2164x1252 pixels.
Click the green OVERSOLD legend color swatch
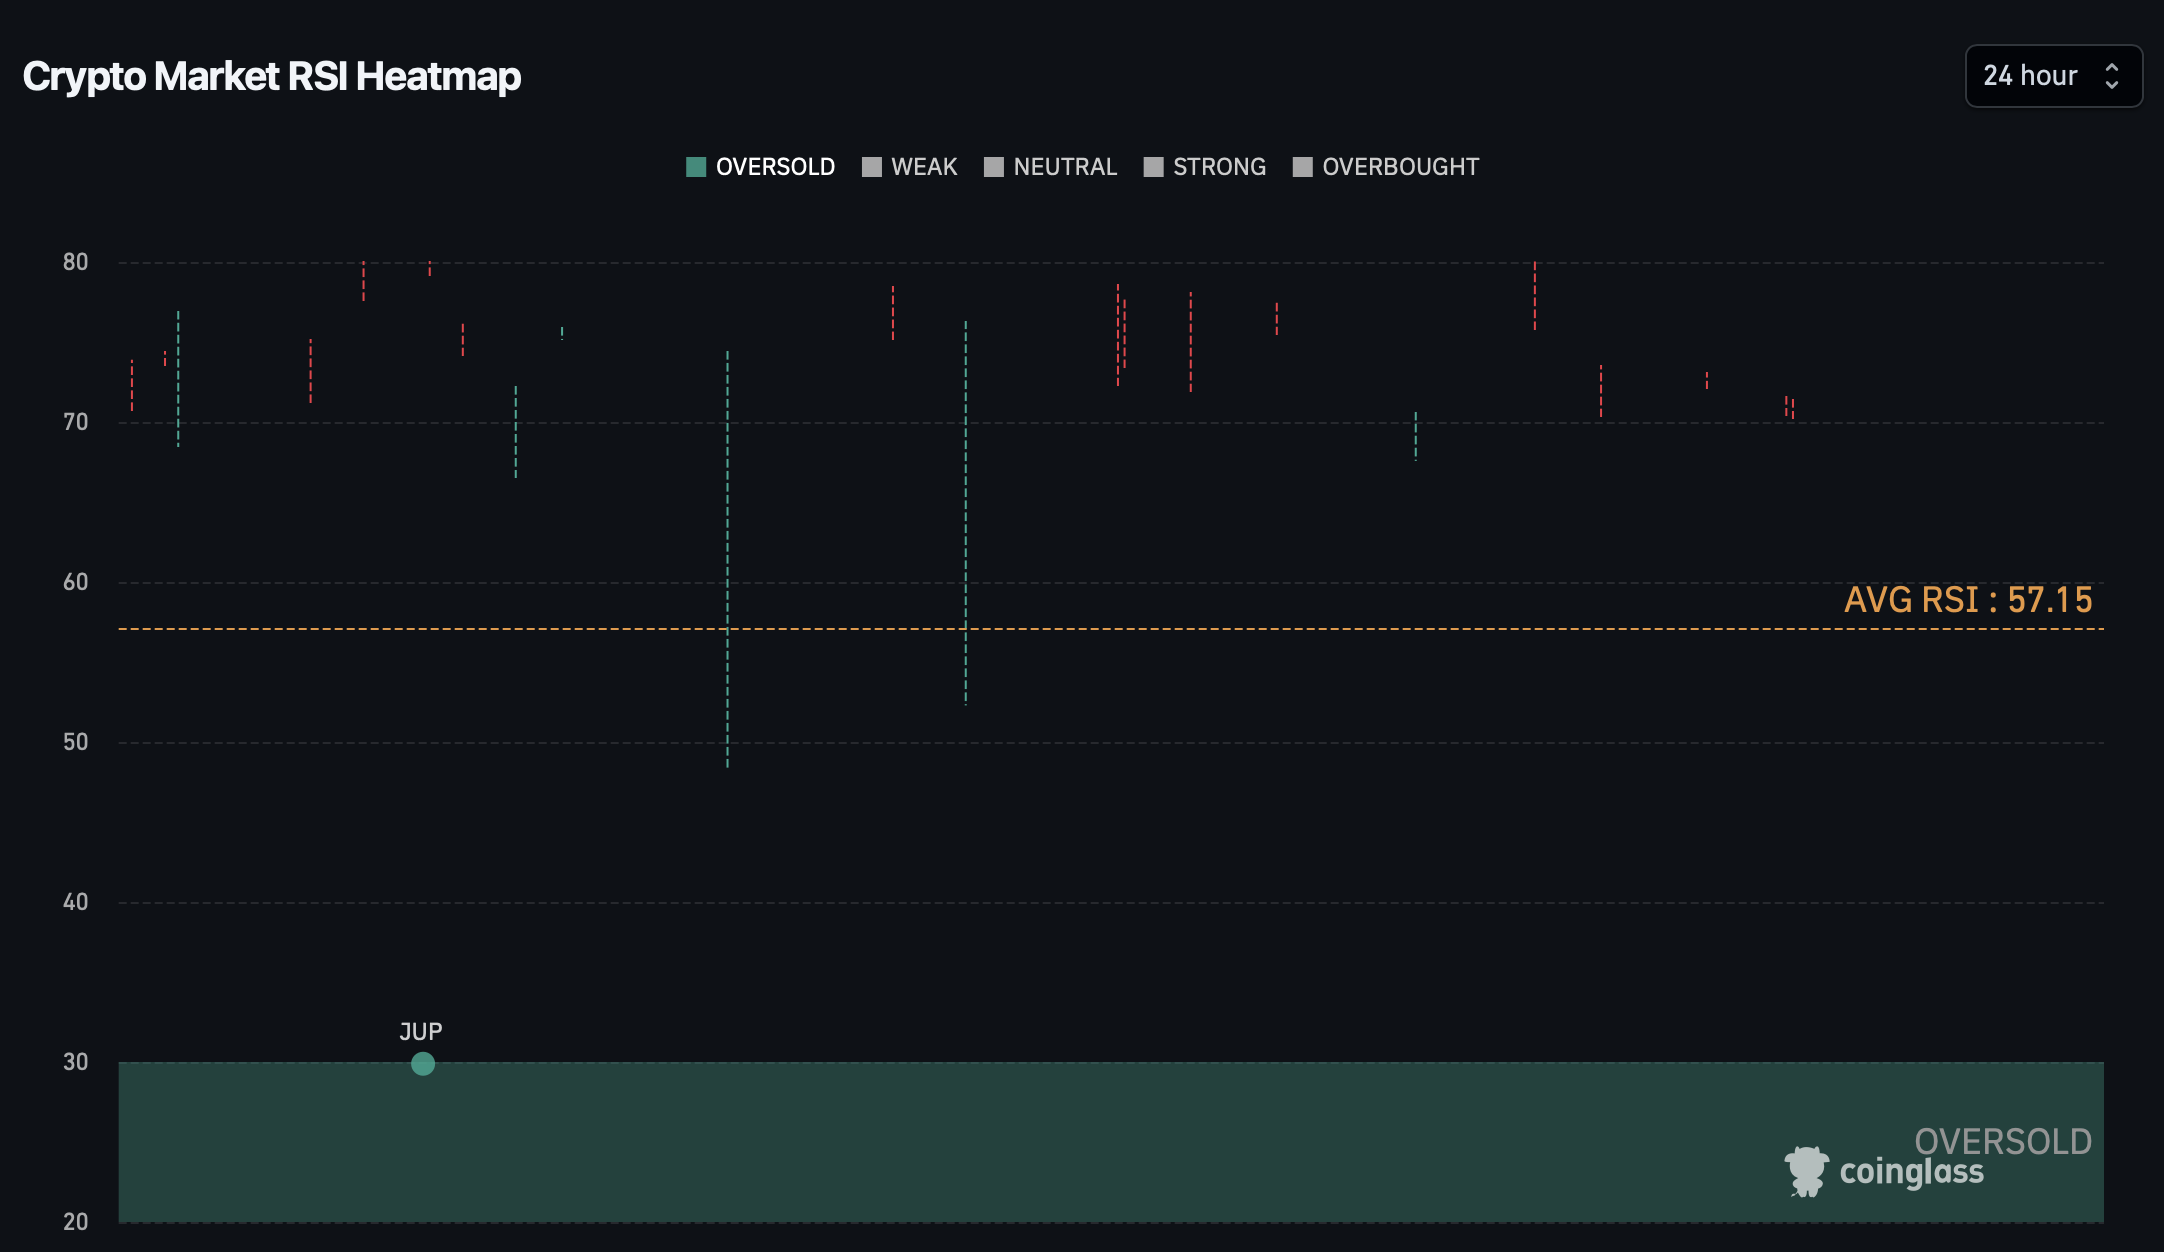pos(696,167)
